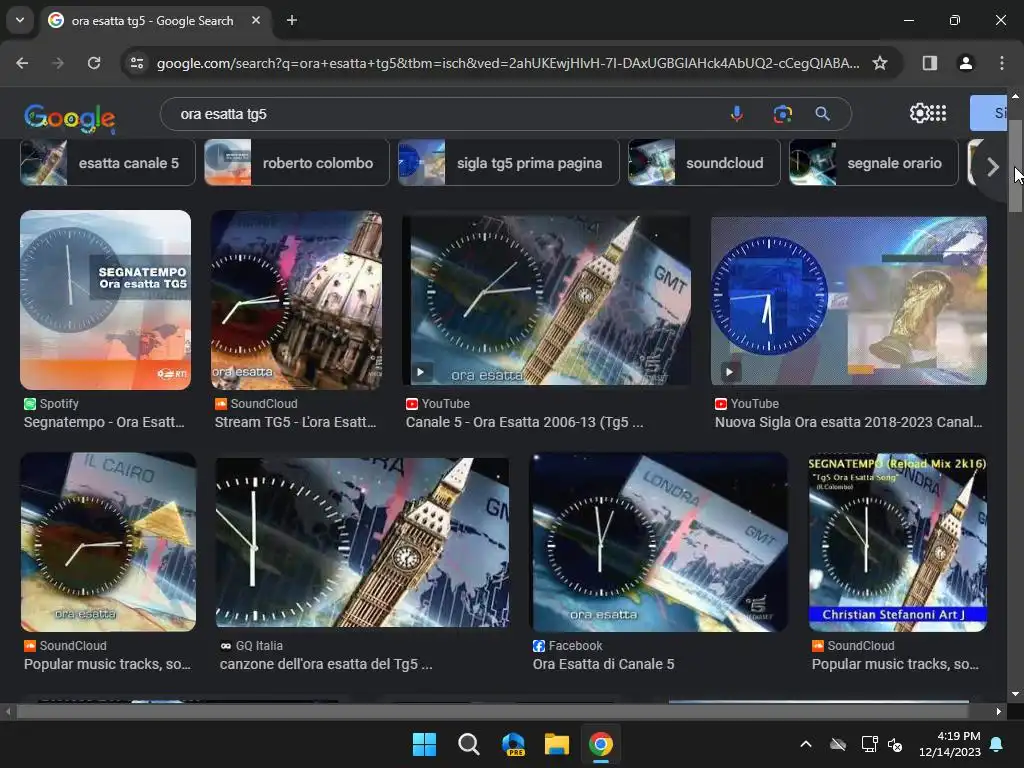Click the Google search box text
Screen dimensions: 1024x768
pyautogui.click(x=223, y=114)
